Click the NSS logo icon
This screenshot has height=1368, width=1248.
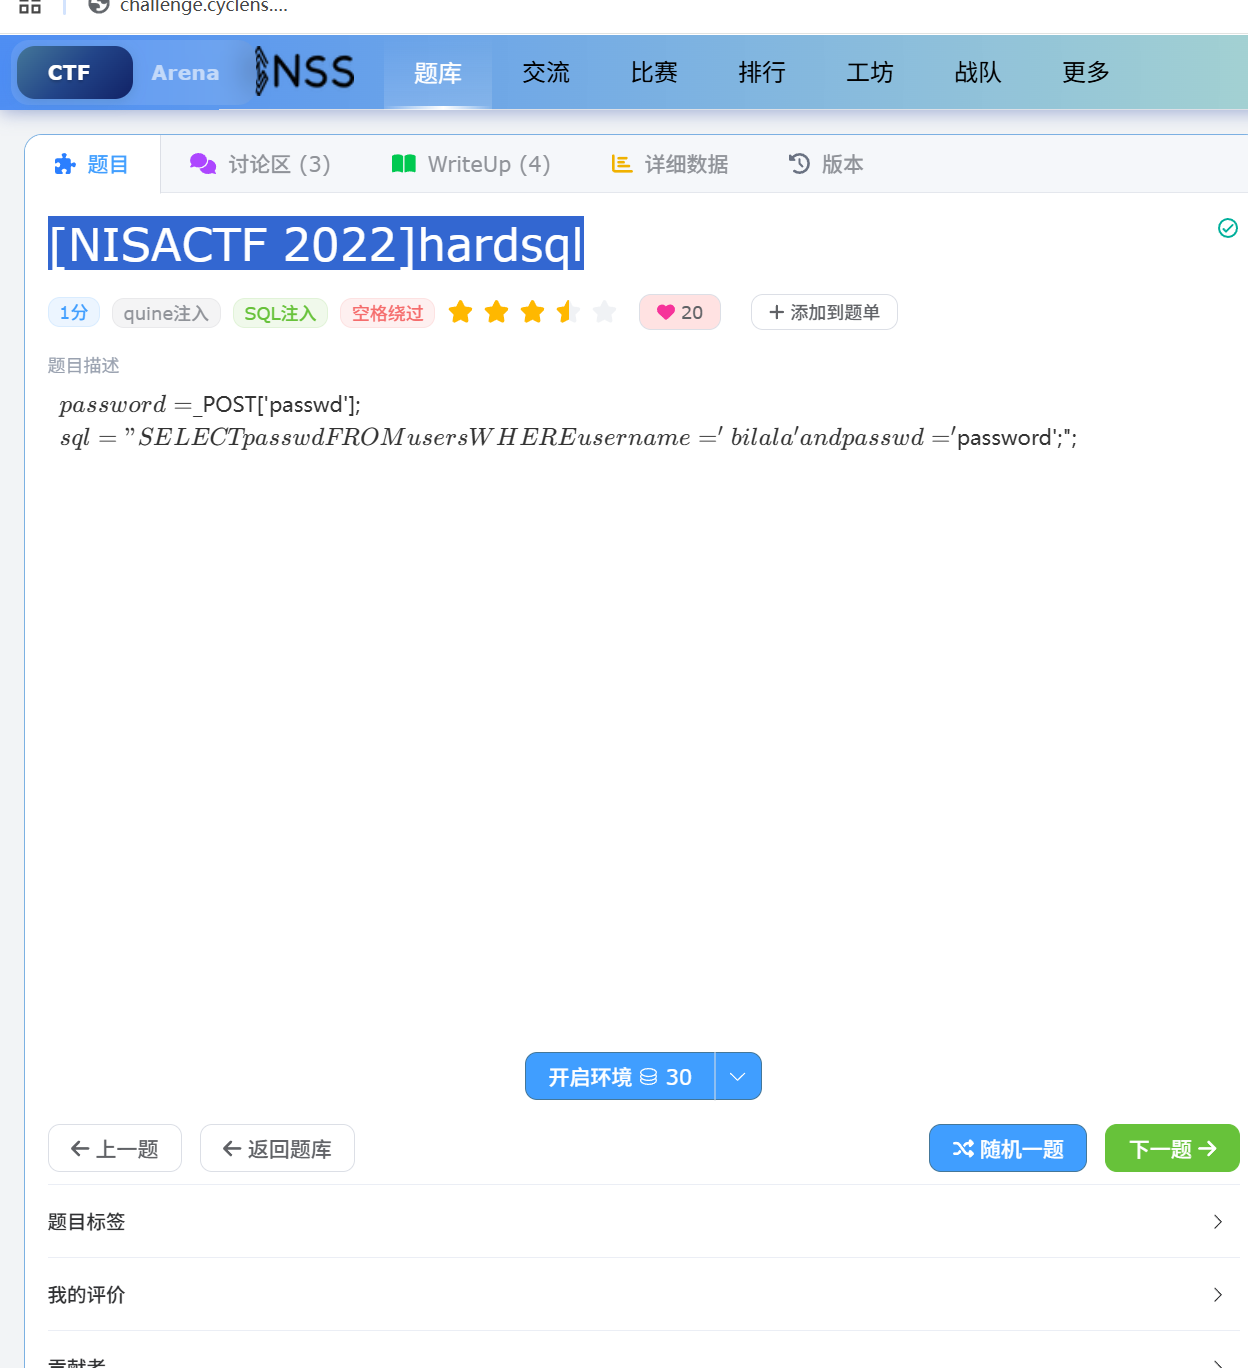(305, 72)
